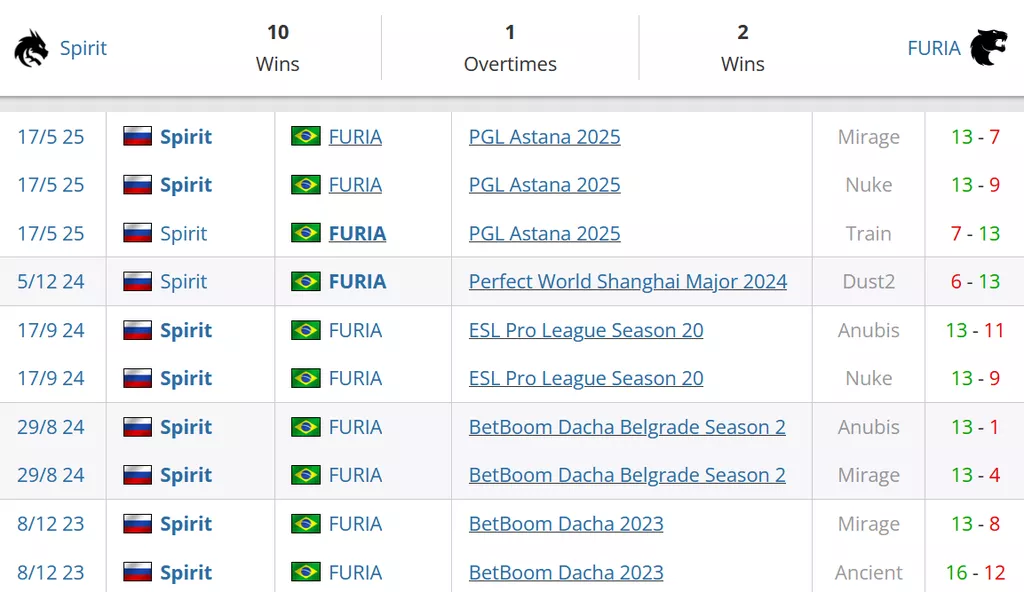Image resolution: width=1024 pixels, height=592 pixels.
Task: Click Spirit team name in 29/8 24 Anubis row
Action: coord(186,427)
